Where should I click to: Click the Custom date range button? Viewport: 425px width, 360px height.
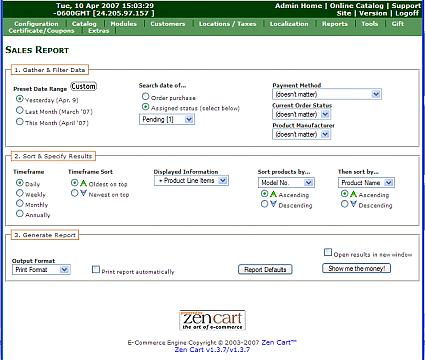(83, 86)
